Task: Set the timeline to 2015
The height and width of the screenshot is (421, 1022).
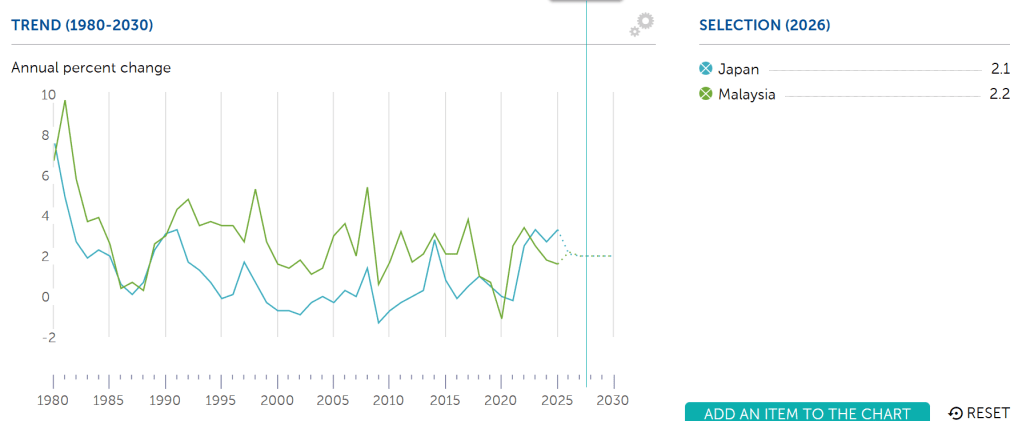Action: tap(445, 400)
